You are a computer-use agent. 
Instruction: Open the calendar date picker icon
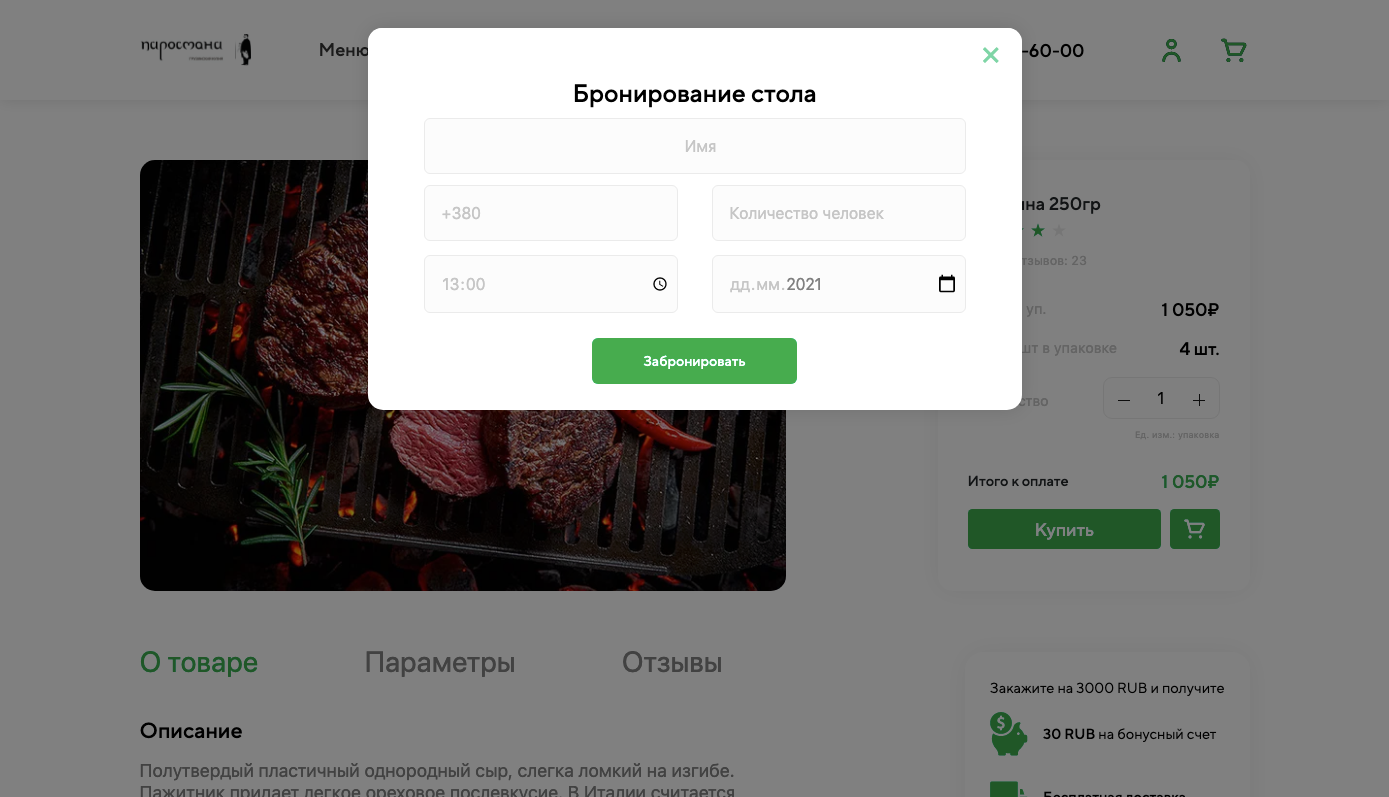[947, 284]
